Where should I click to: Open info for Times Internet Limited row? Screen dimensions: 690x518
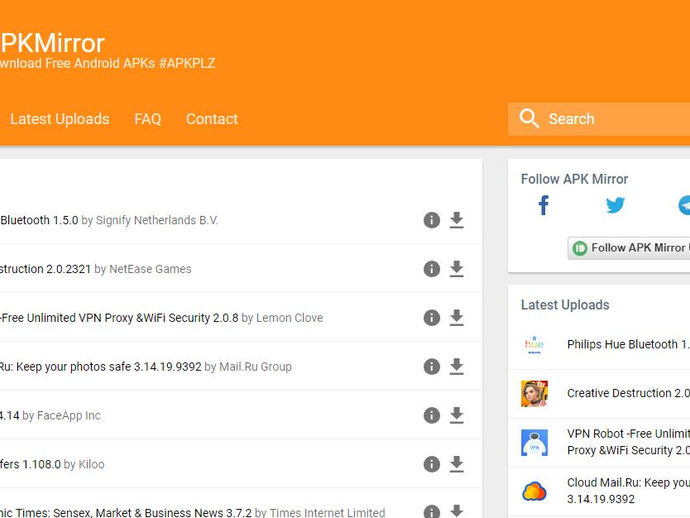[x=431, y=511]
